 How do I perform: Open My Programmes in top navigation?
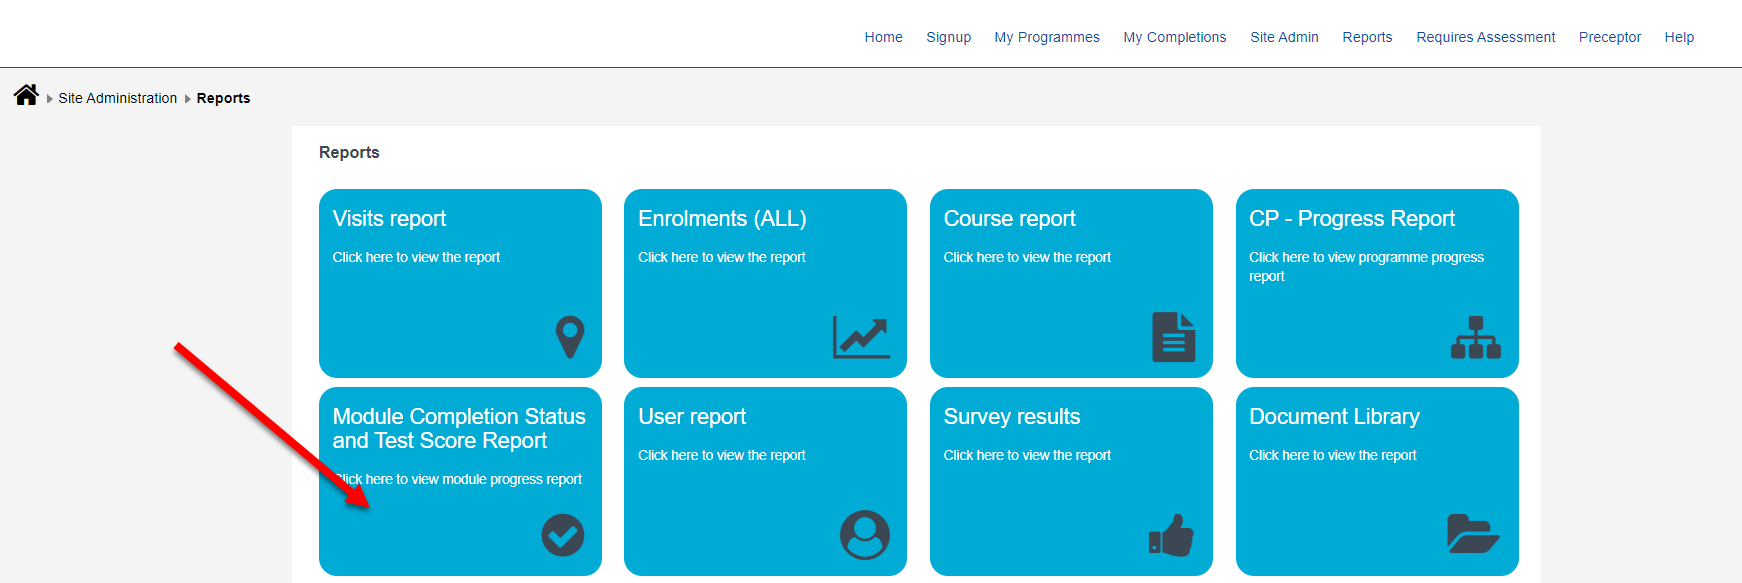pyautogui.click(x=1047, y=37)
